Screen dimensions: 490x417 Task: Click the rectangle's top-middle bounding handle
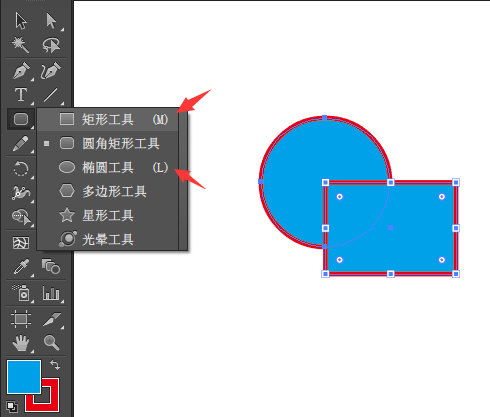coord(391,182)
